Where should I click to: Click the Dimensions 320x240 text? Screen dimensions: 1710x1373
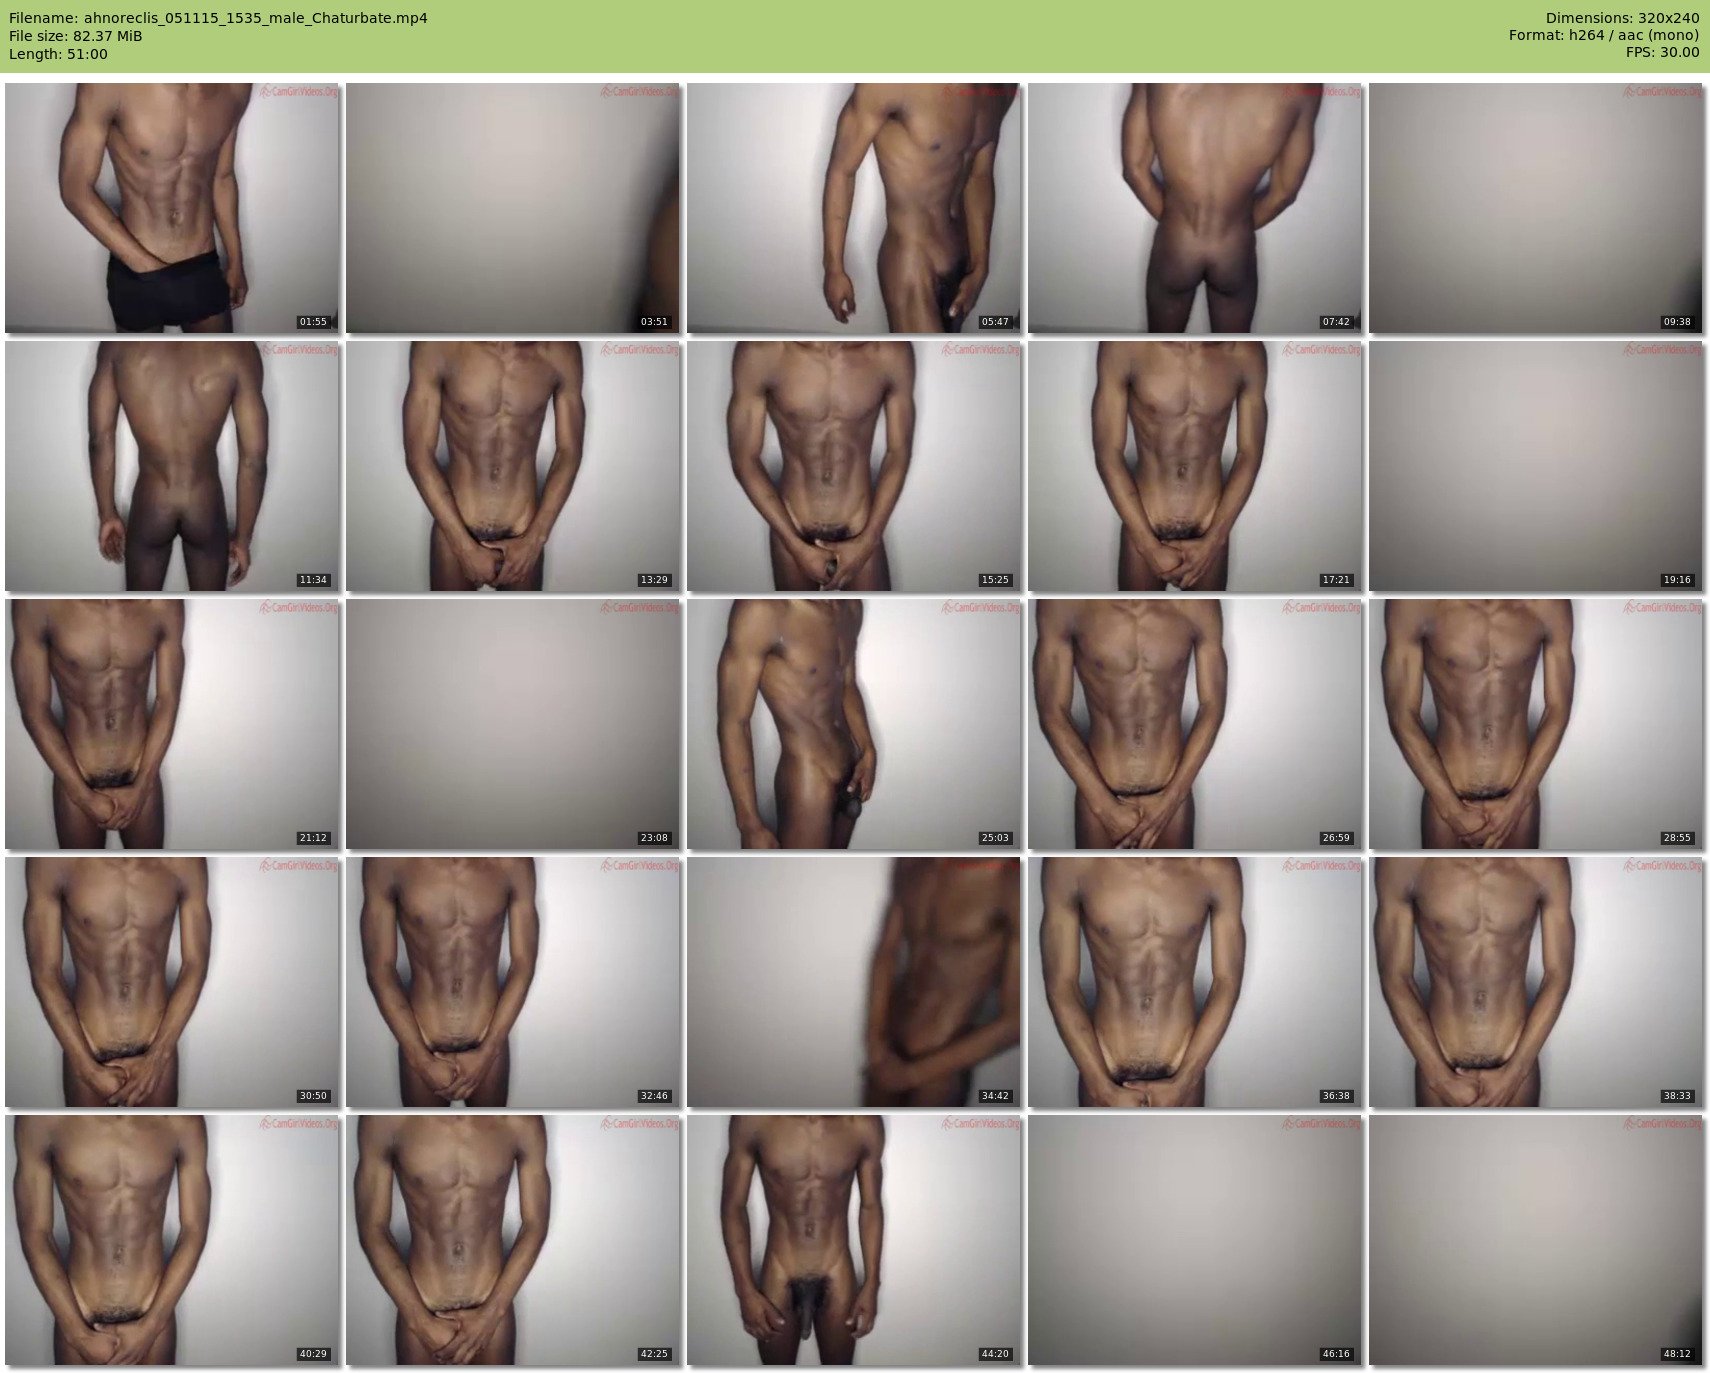click(x=1622, y=18)
